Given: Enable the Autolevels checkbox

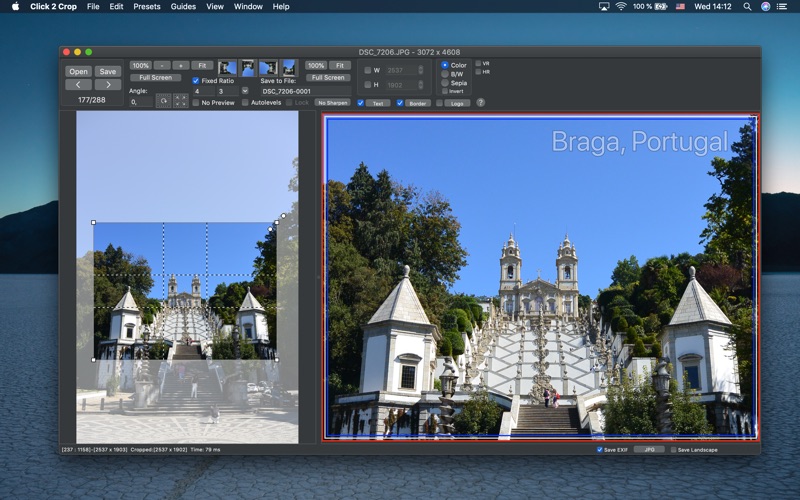Looking at the screenshot, I should pyautogui.click(x=245, y=103).
